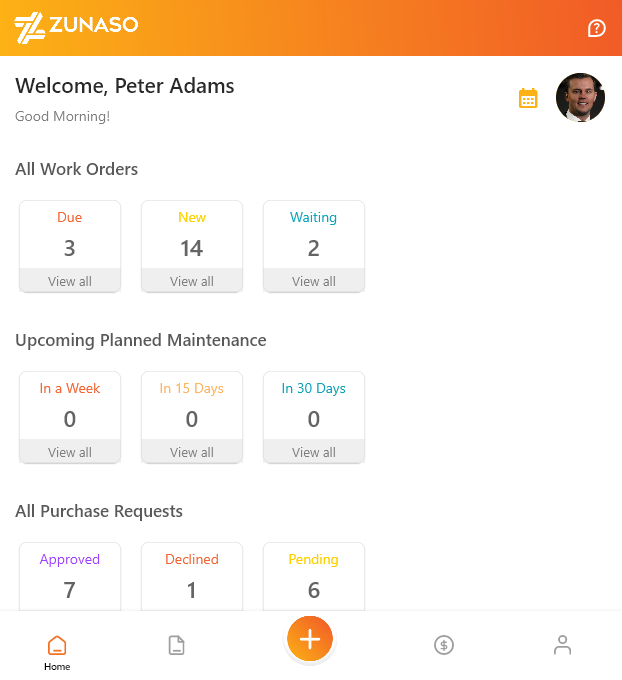View all maintenance In 15 Days

[192, 452]
